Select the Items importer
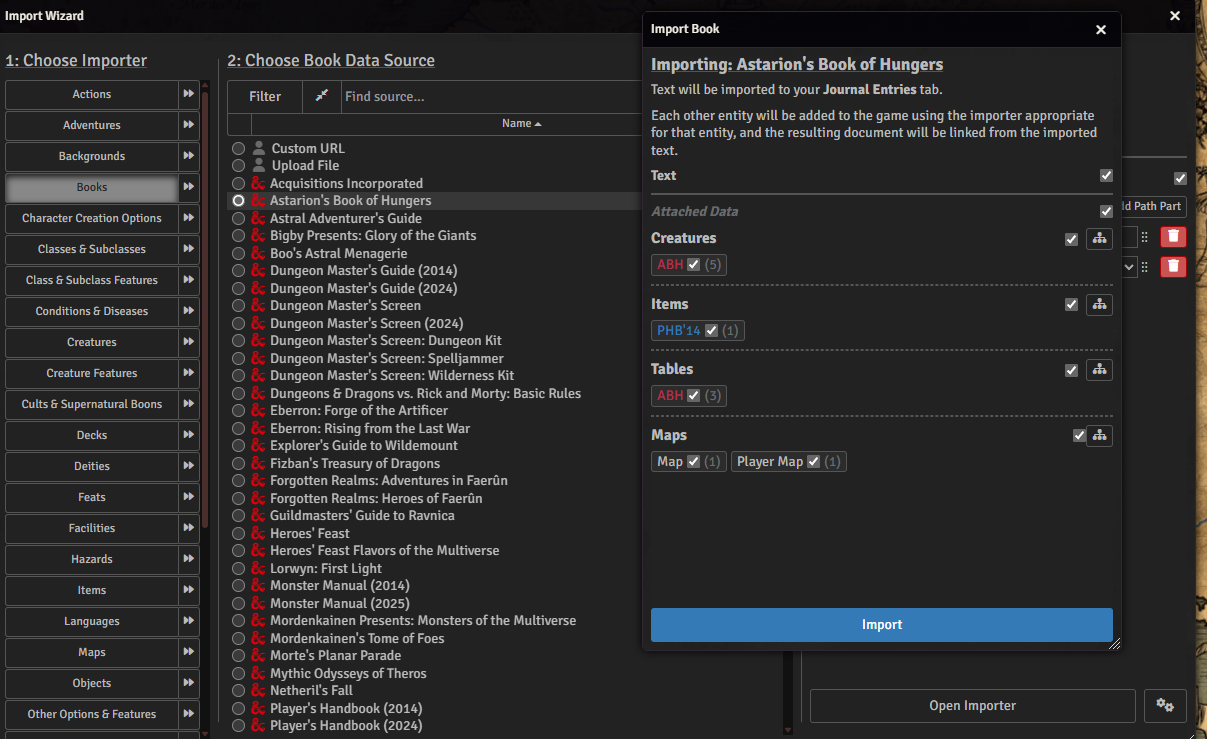Image resolution: width=1207 pixels, height=739 pixels. point(92,590)
